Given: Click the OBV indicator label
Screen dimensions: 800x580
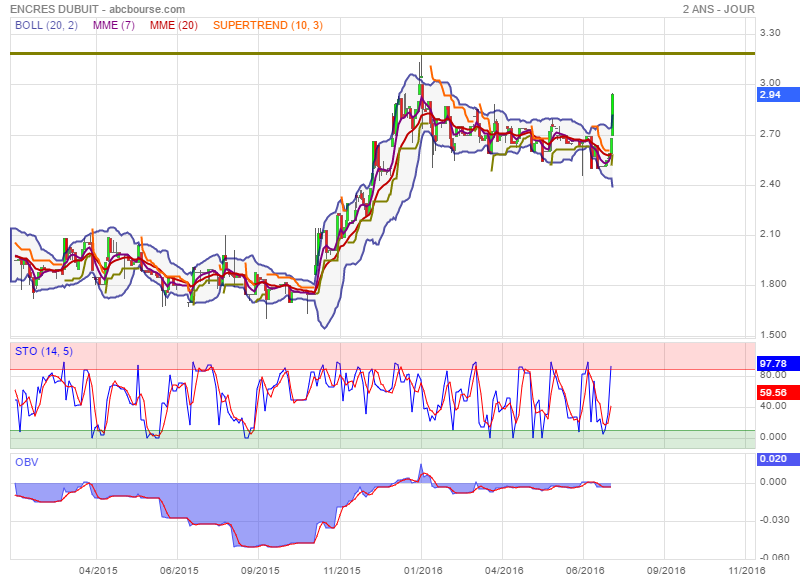Looking at the screenshot, I should [x=27, y=462].
